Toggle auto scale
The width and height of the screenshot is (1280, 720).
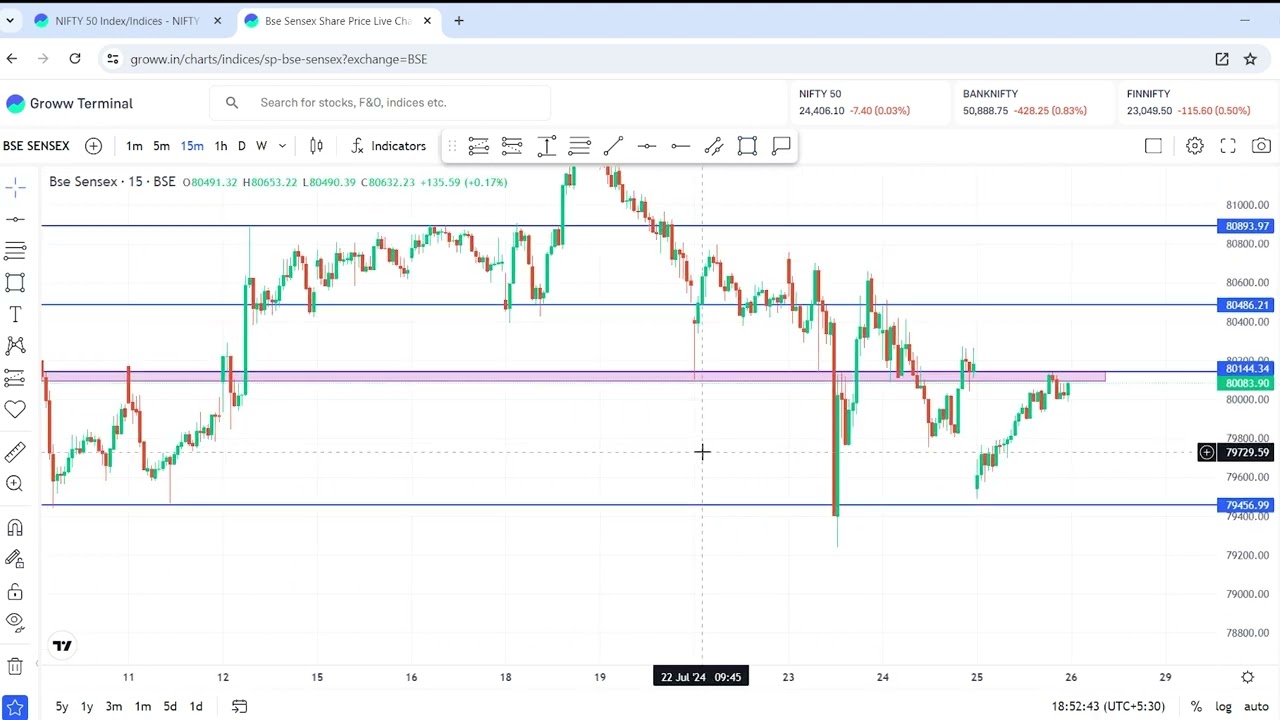(x=1256, y=706)
